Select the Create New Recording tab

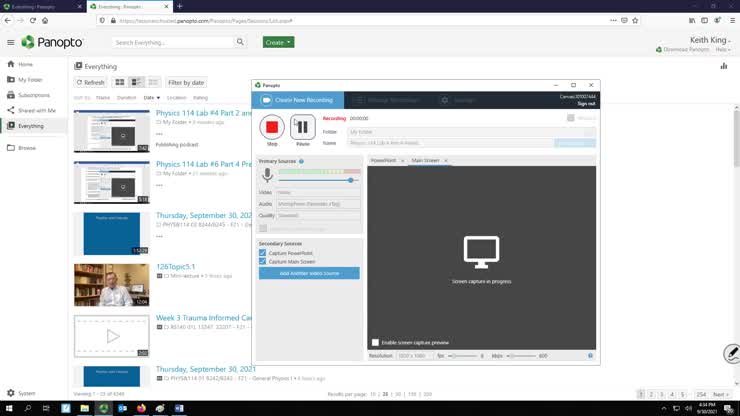click(x=298, y=100)
